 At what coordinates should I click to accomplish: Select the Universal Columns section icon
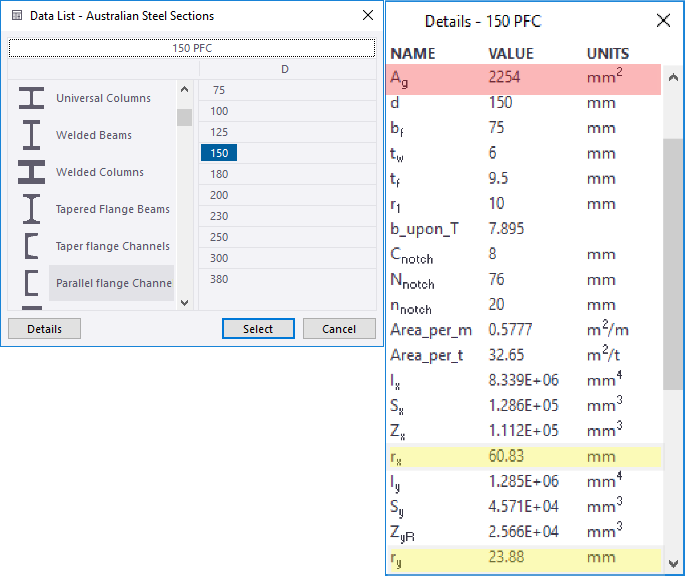coord(32,98)
